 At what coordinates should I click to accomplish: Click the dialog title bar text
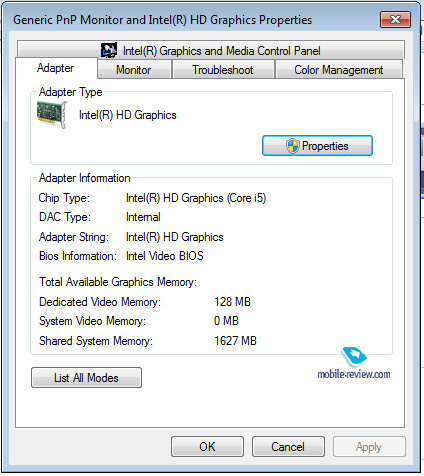point(162,20)
